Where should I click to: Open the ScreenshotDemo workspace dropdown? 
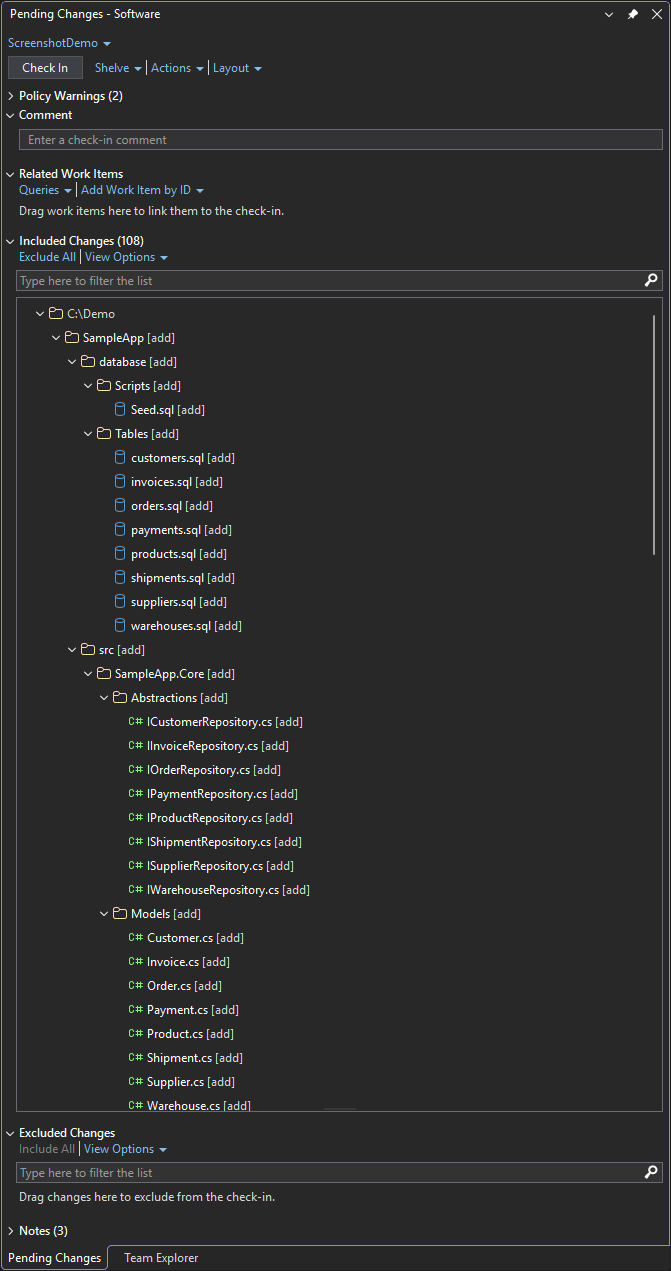(x=59, y=43)
